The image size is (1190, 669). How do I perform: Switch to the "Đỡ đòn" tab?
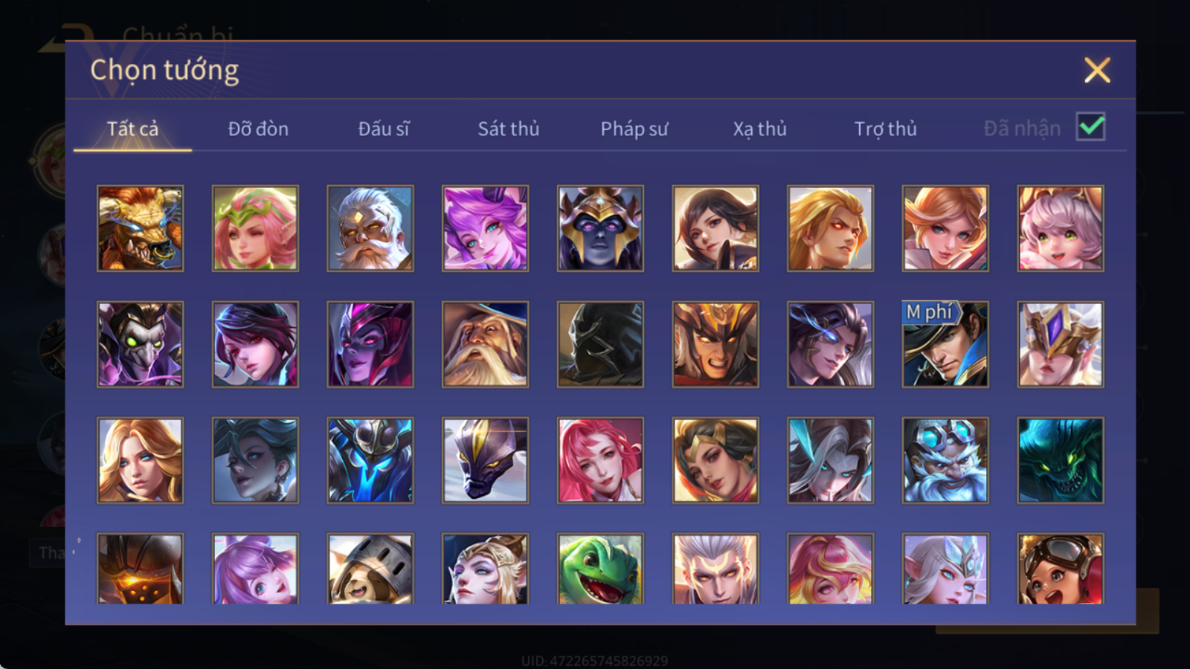click(x=258, y=129)
